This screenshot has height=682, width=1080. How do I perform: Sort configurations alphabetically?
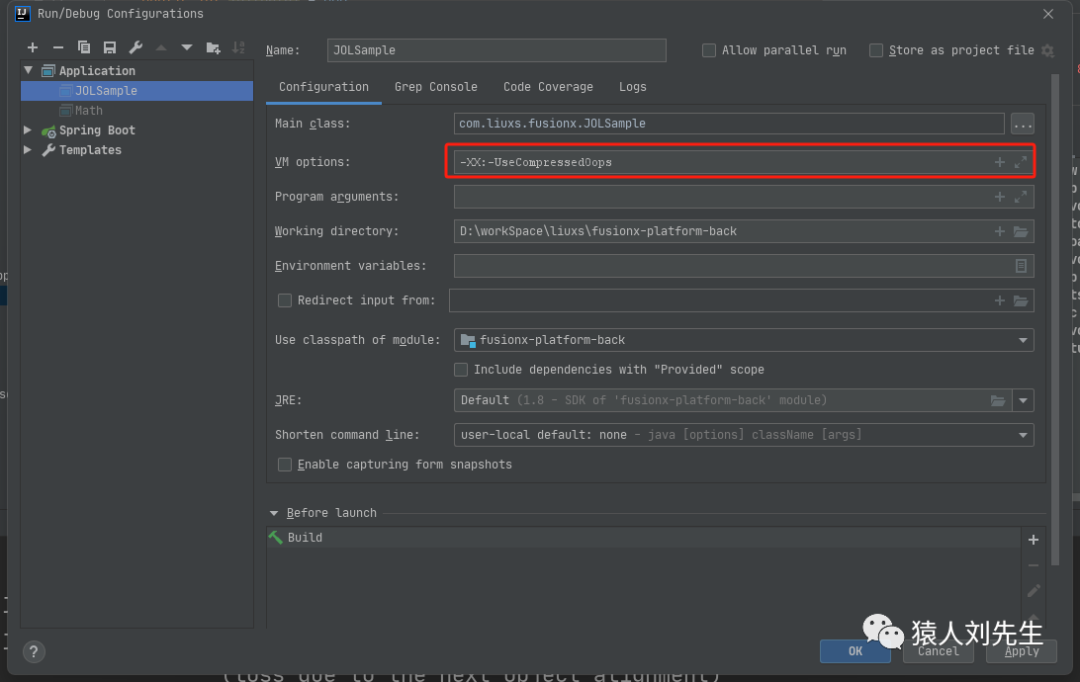click(238, 48)
